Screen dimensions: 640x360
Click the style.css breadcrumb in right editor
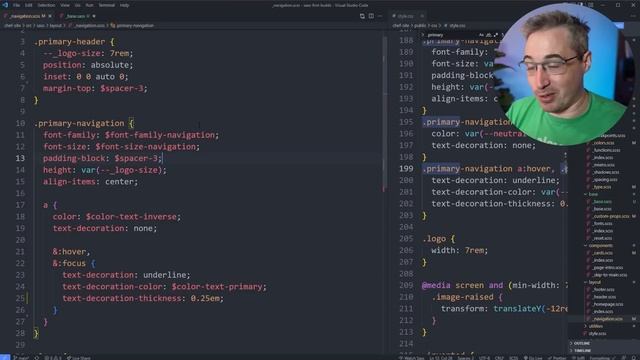457,25
